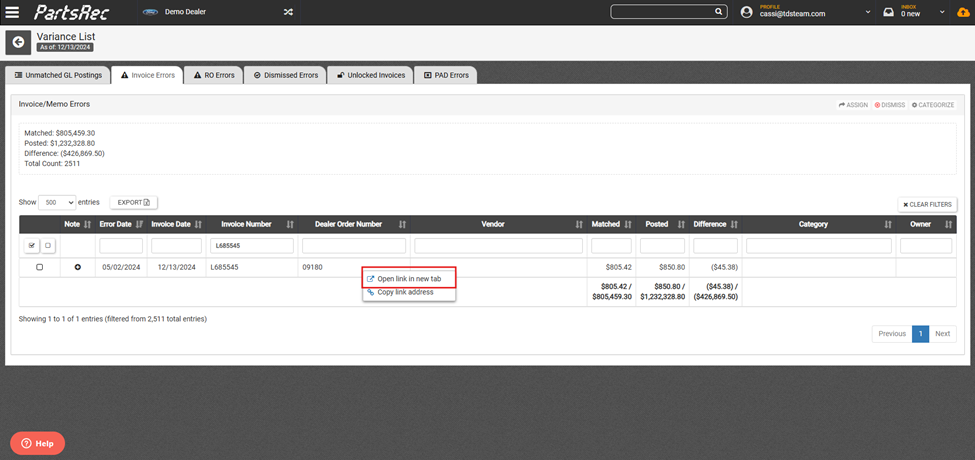Click the deselect-all empty box button
Image resolution: width=975 pixels, height=460 pixels.
[x=47, y=246]
